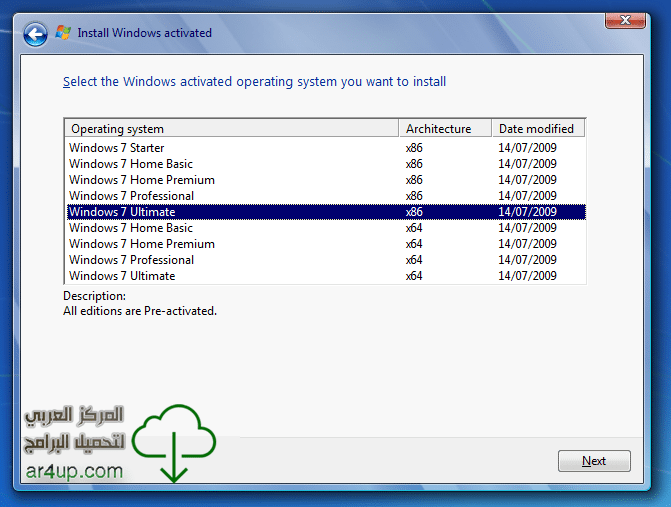Image resolution: width=671 pixels, height=507 pixels.
Task: Sort by the Operating system column header
Action: 232,128
